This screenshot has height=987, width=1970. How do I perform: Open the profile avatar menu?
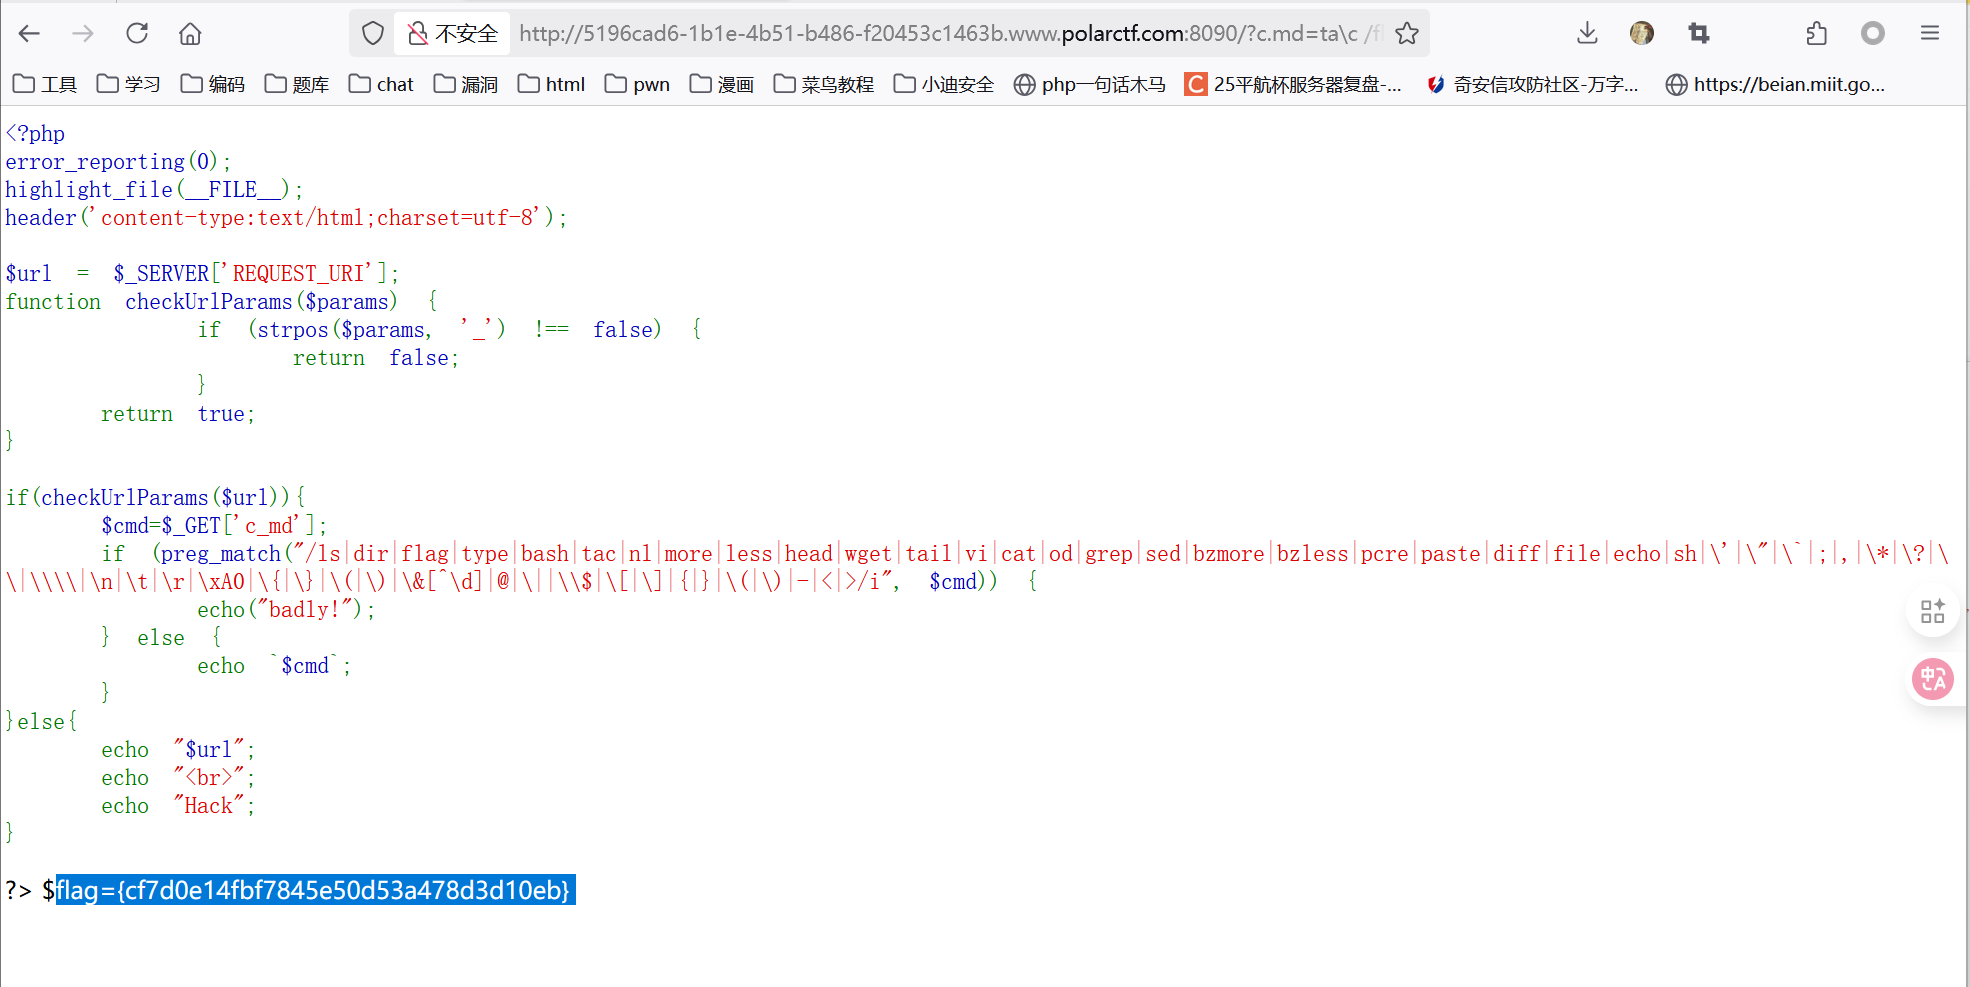(x=1642, y=34)
